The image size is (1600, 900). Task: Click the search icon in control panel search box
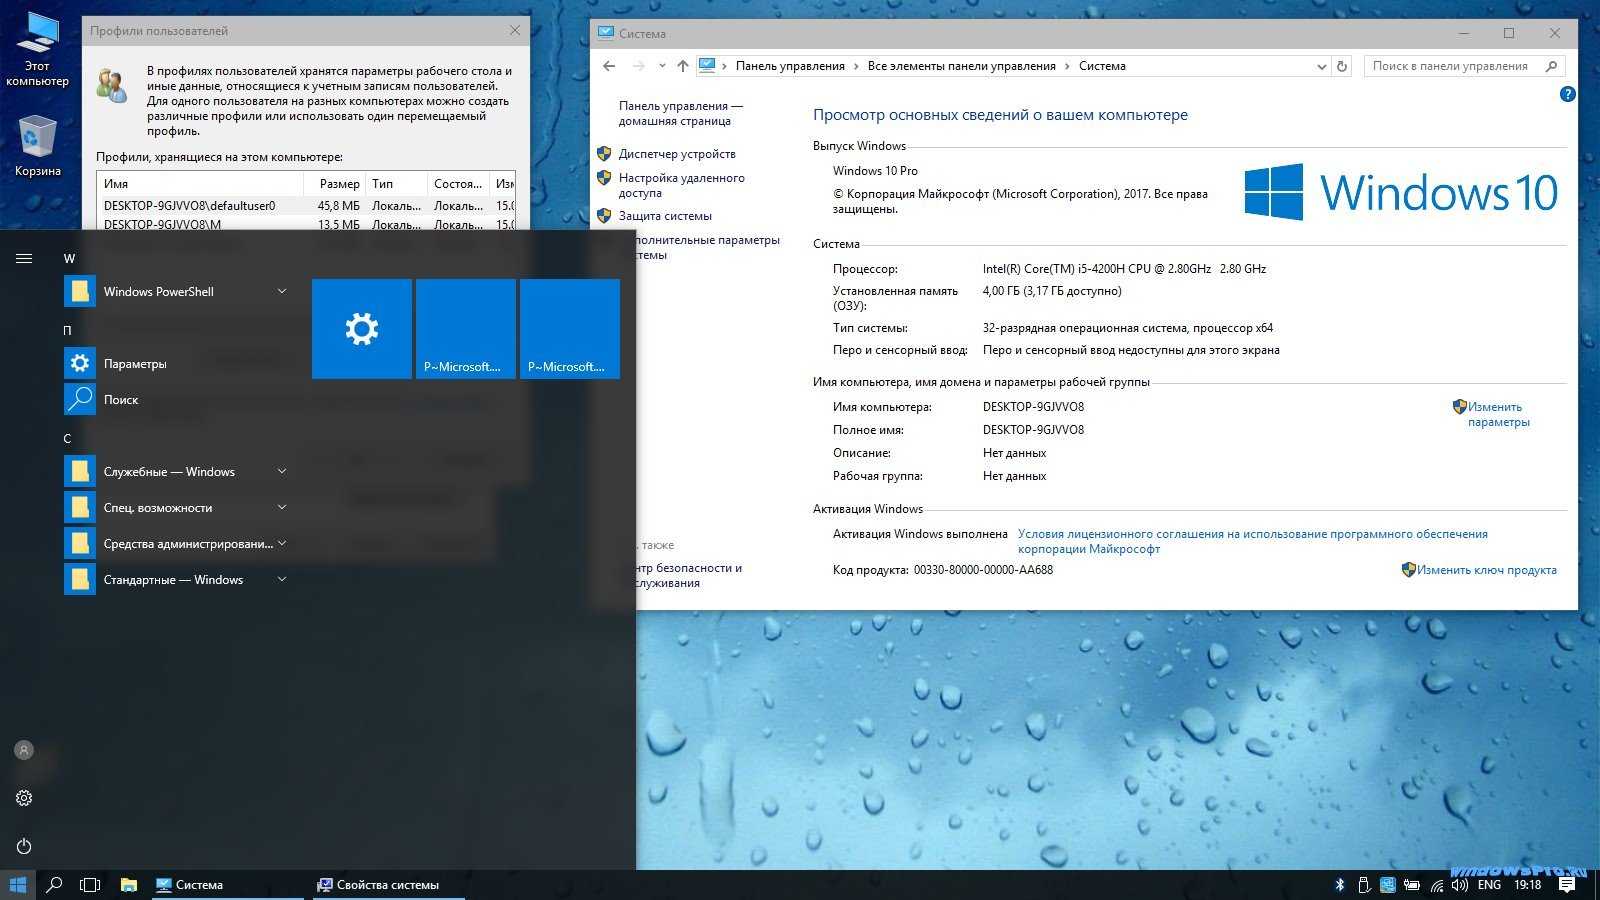click(1552, 66)
